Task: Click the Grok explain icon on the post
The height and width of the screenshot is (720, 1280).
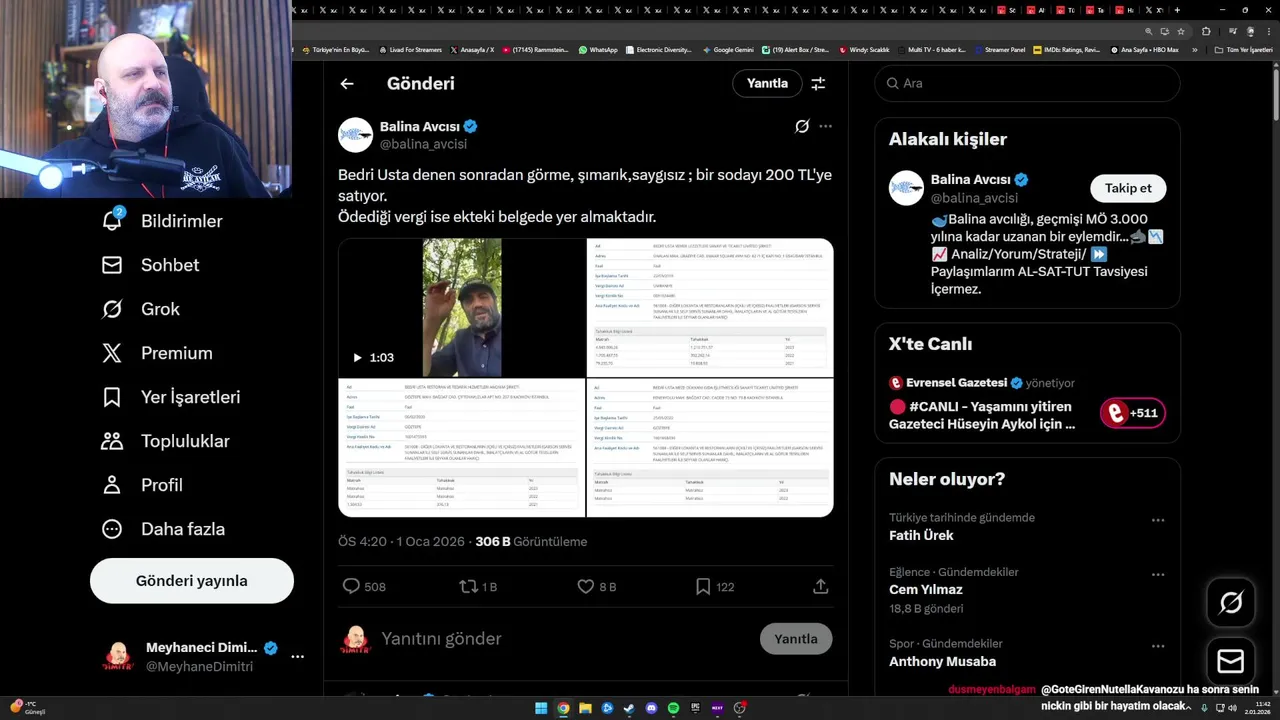Action: pyautogui.click(x=801, y=126)
